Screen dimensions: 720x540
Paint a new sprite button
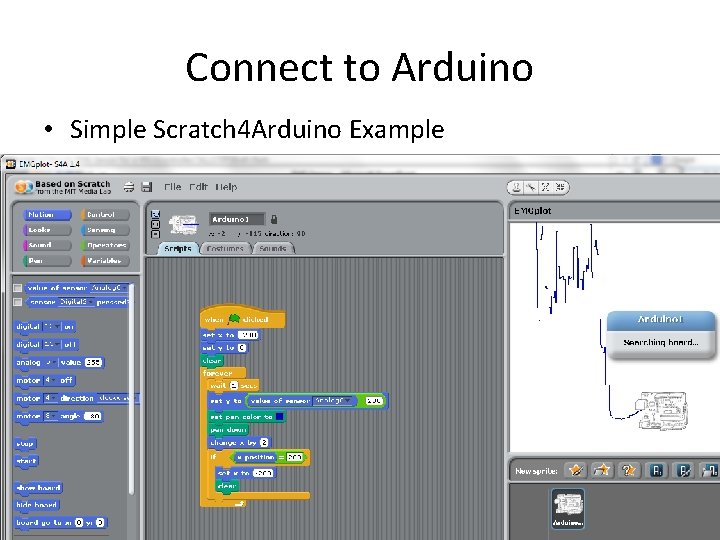(x=575, y=470)
